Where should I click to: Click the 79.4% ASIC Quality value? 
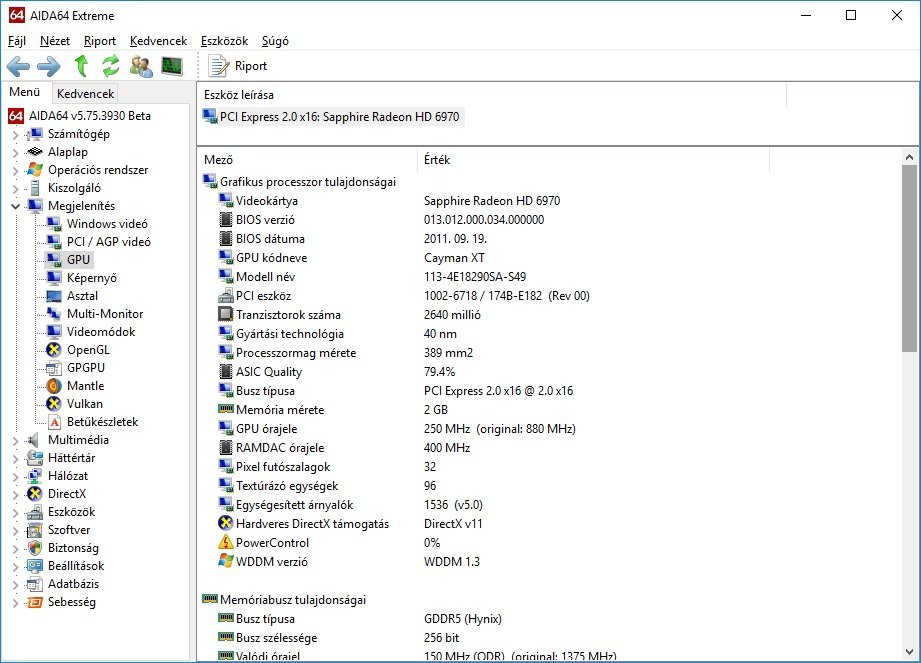439,372
